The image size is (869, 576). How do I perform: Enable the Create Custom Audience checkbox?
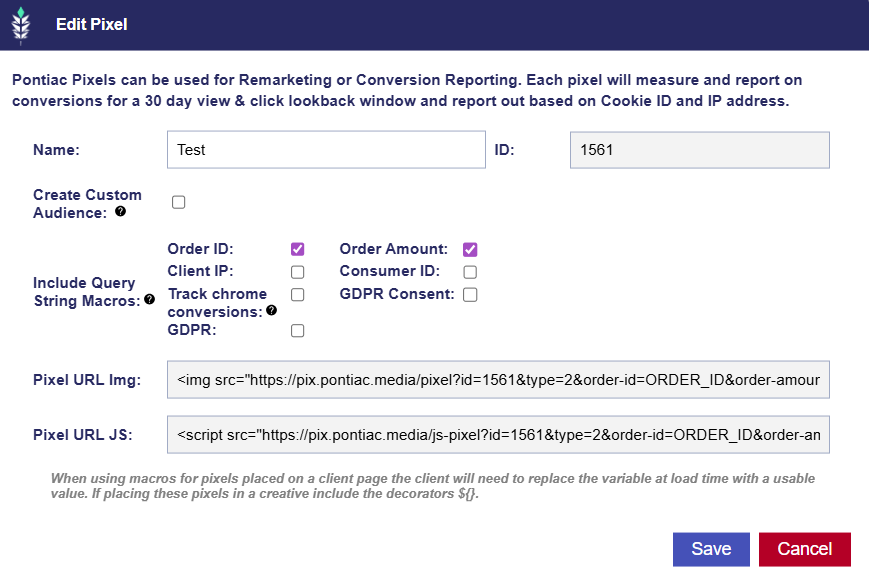(179, 202)
